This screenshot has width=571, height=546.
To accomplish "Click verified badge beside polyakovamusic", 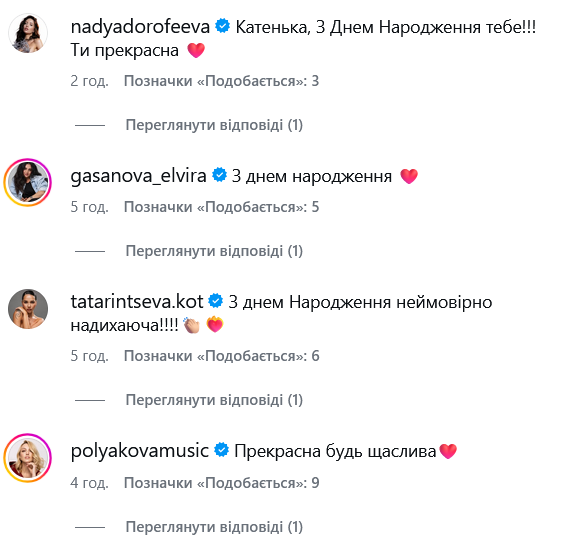I will 221,450.
